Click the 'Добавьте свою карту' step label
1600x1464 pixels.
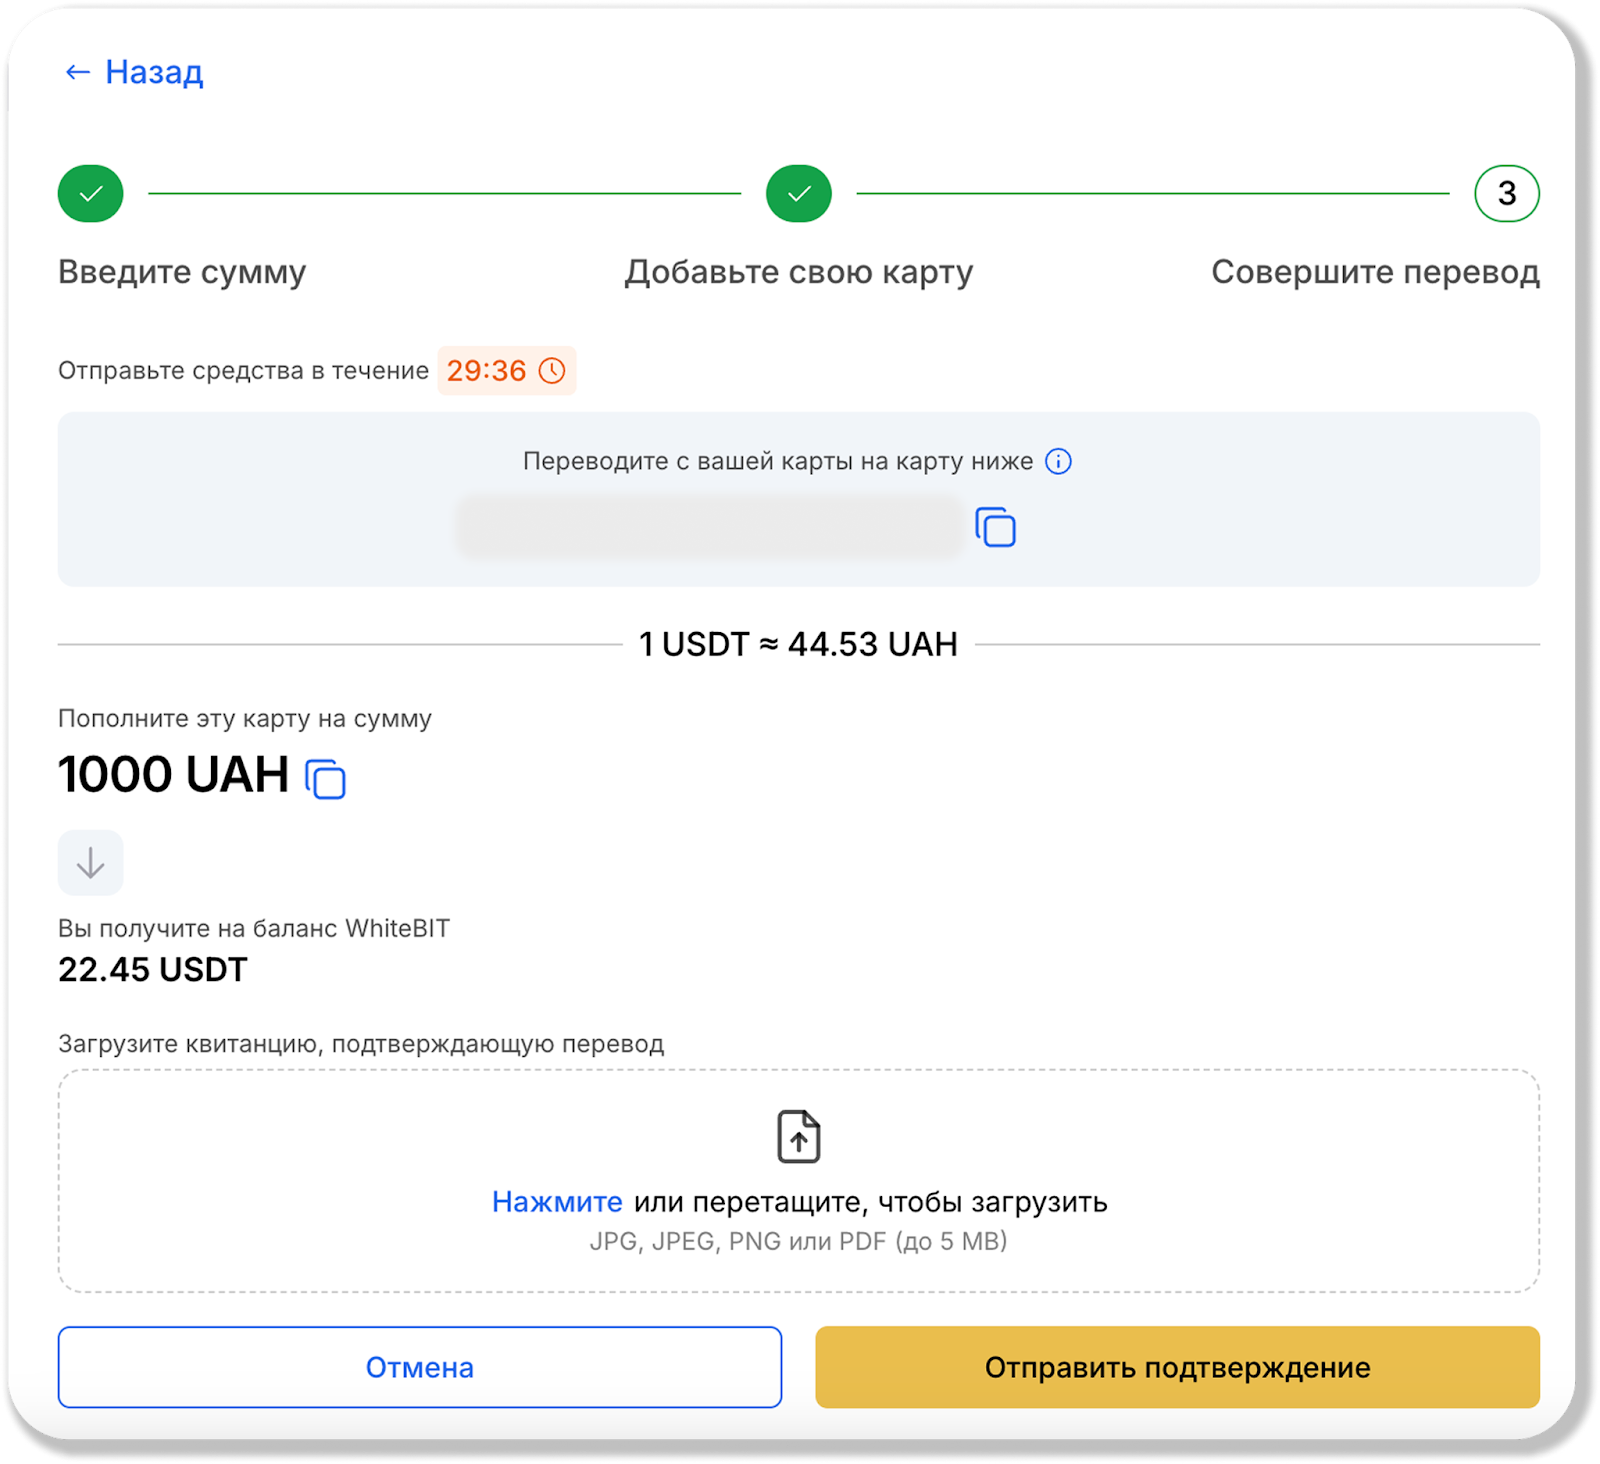[x=798, y=272]
